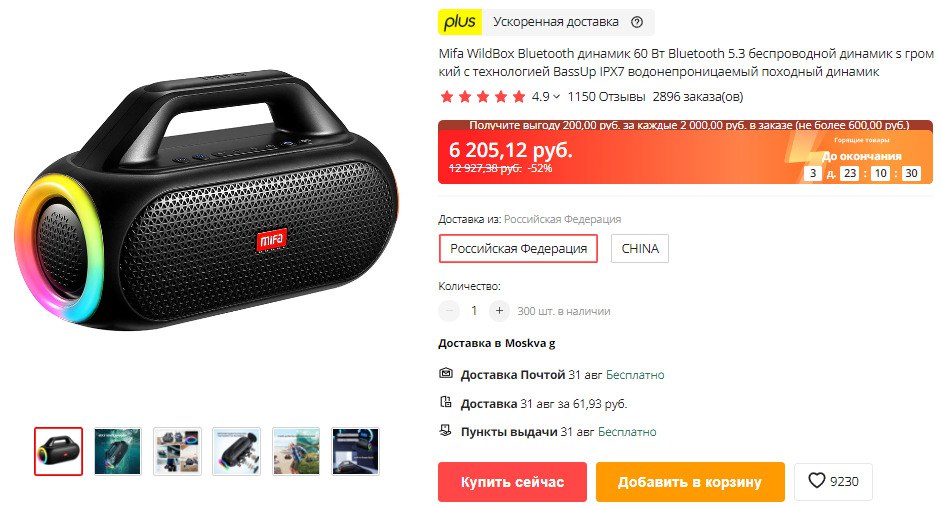Select the first speaker thumbnail

(58, 451)
